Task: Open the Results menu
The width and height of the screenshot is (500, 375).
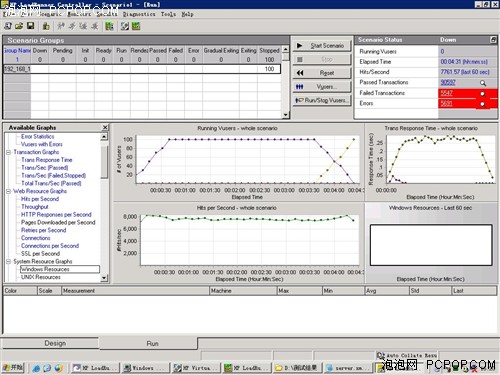Action: [x=107, y=14]
